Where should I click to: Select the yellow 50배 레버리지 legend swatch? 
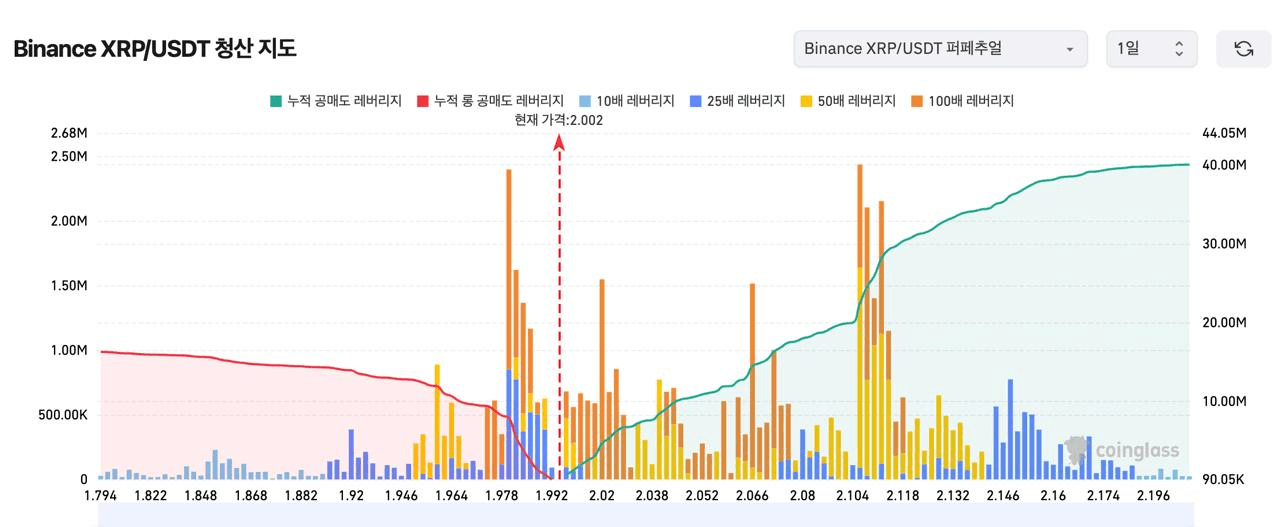coord(806,101)
